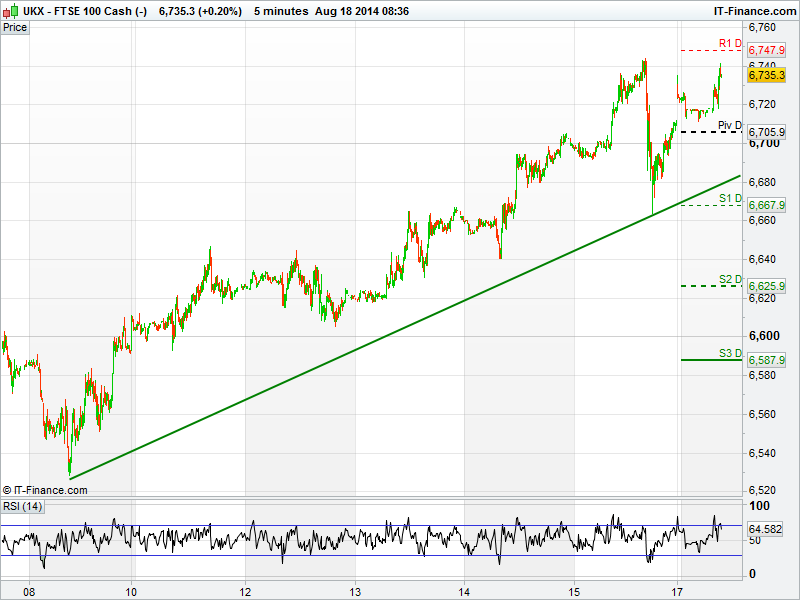The width and height of the screenshot is (800, 600).
Task: Select the S1 D support price tag 6,667.9
Action: 766,205
